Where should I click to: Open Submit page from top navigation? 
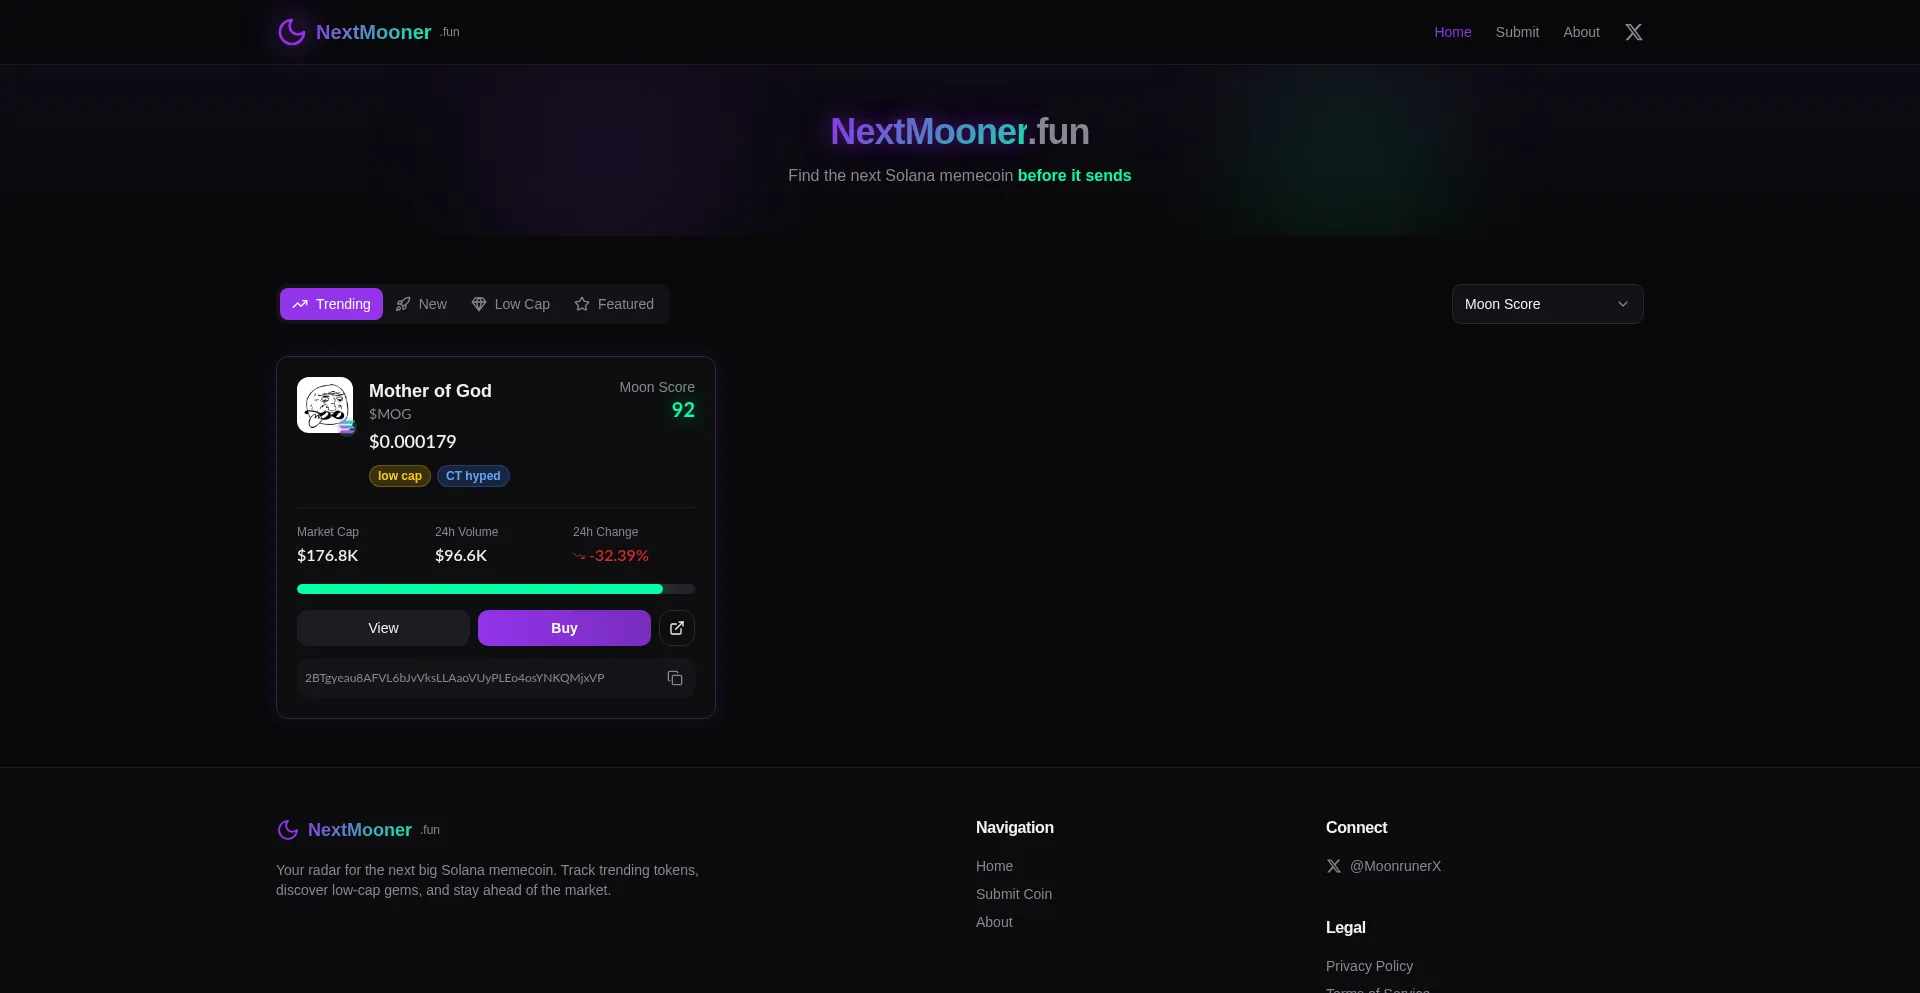(1517, 32)
